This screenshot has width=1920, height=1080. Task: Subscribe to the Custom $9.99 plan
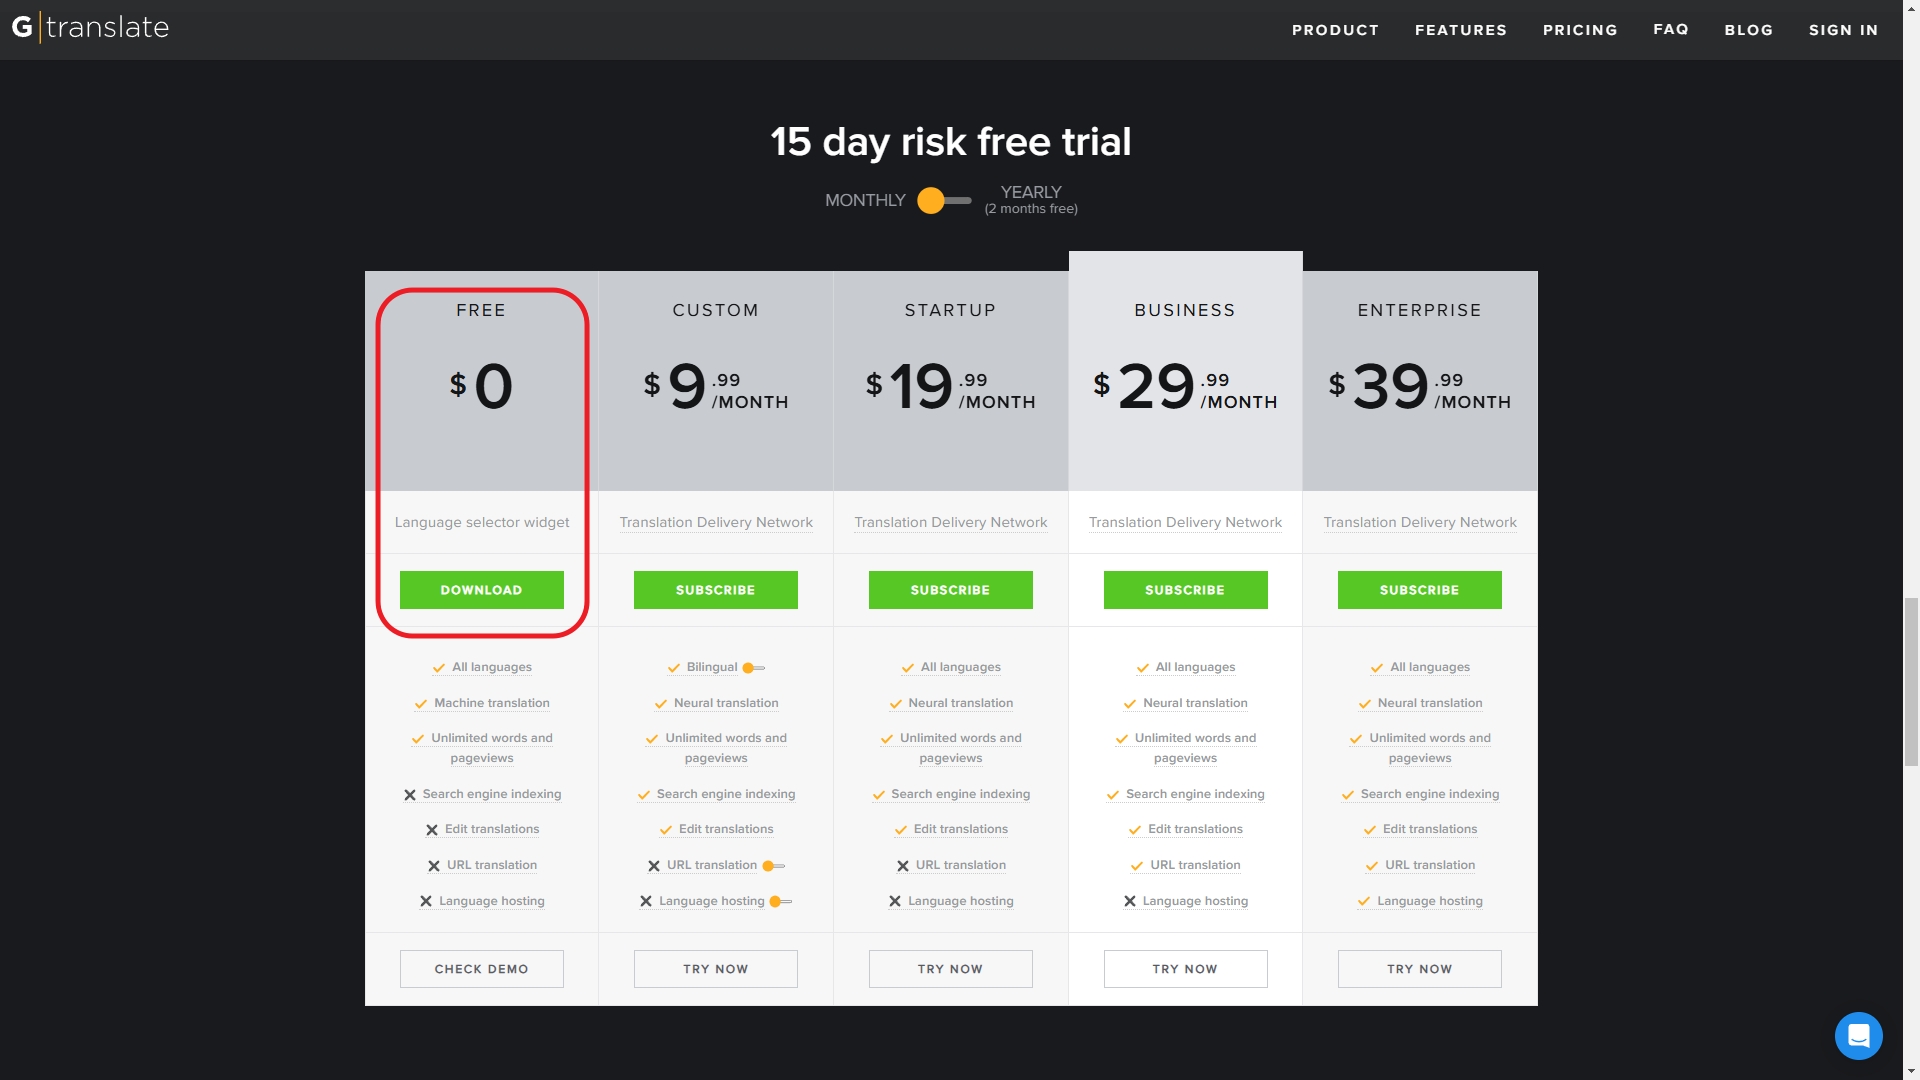point(716,590)
